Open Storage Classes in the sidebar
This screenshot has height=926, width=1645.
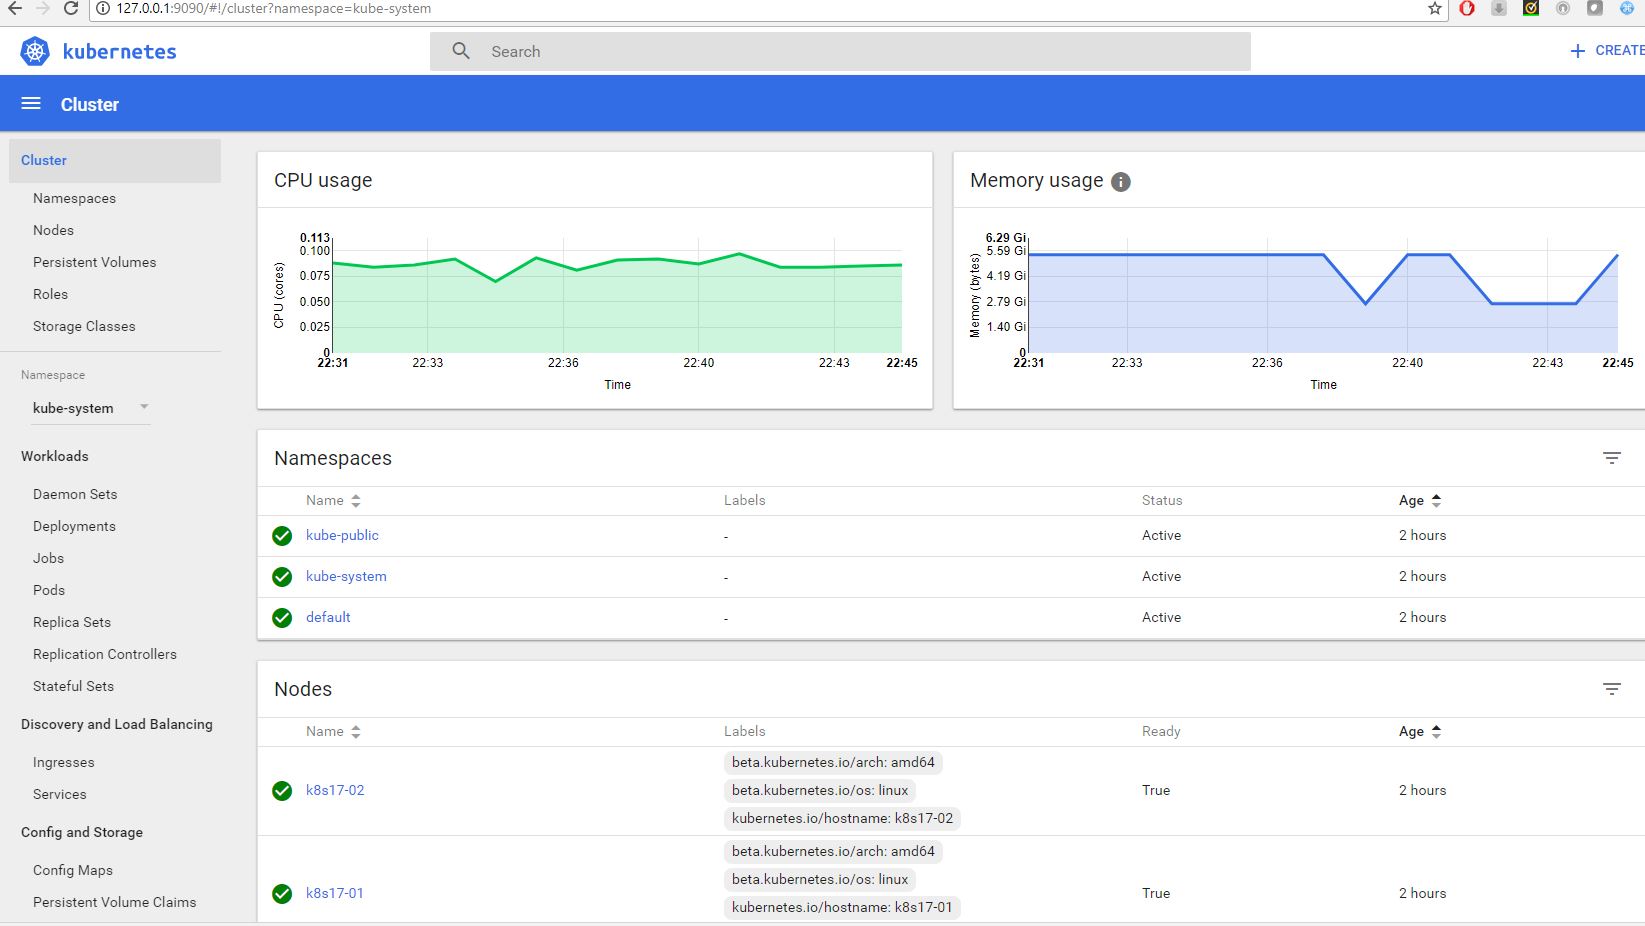84,326
